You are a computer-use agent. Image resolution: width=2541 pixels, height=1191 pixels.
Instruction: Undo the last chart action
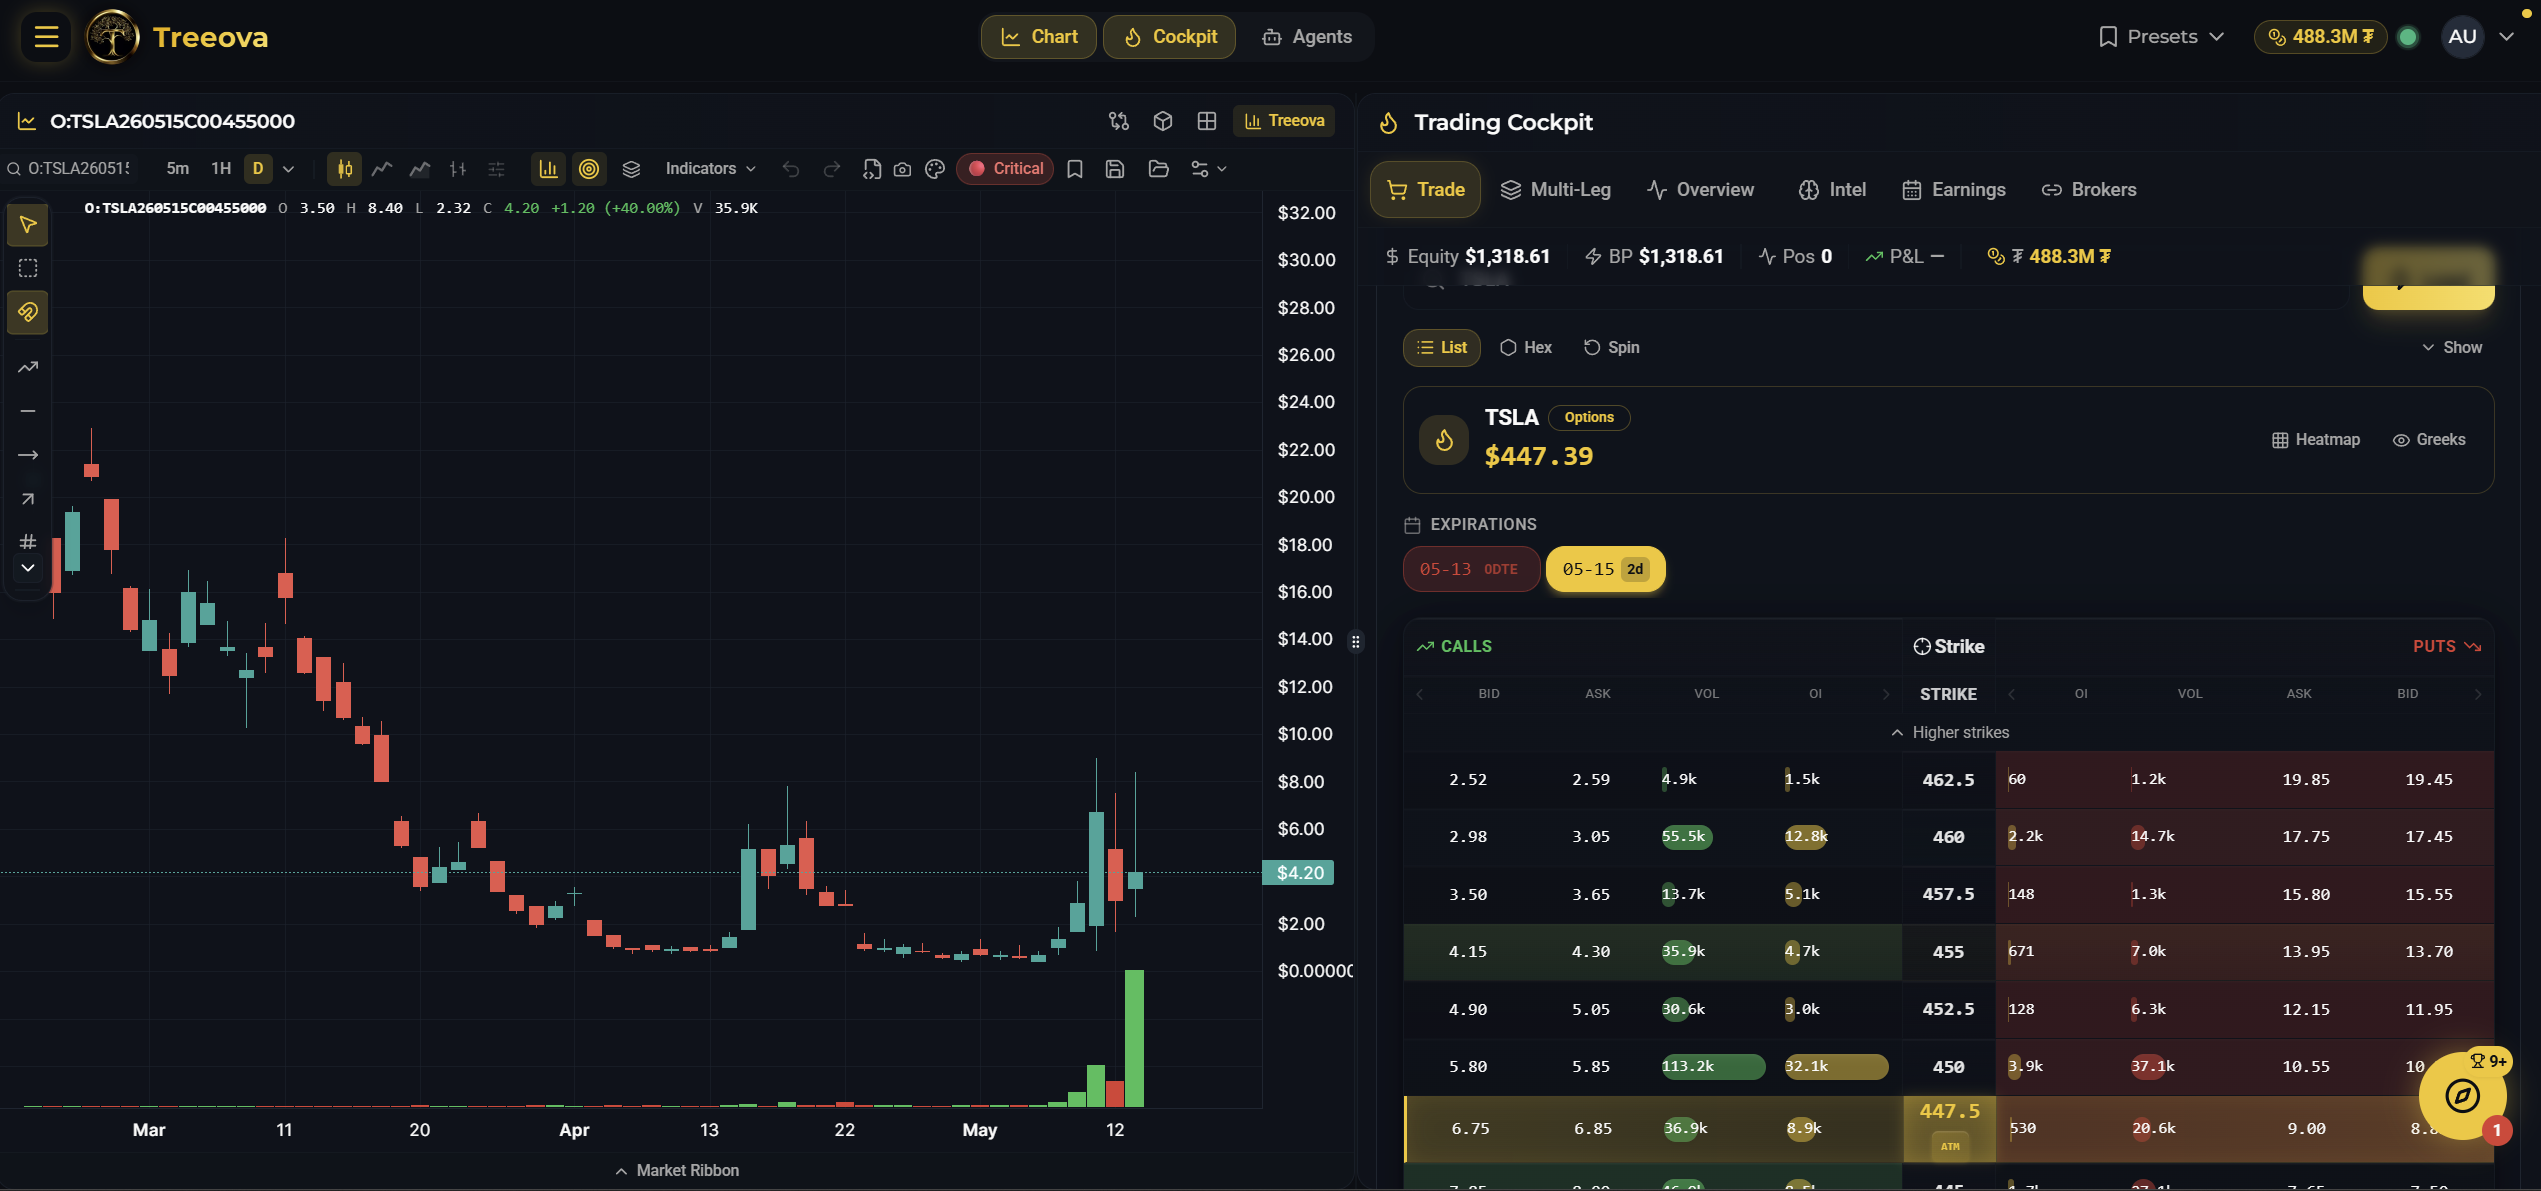click(791, 169)
